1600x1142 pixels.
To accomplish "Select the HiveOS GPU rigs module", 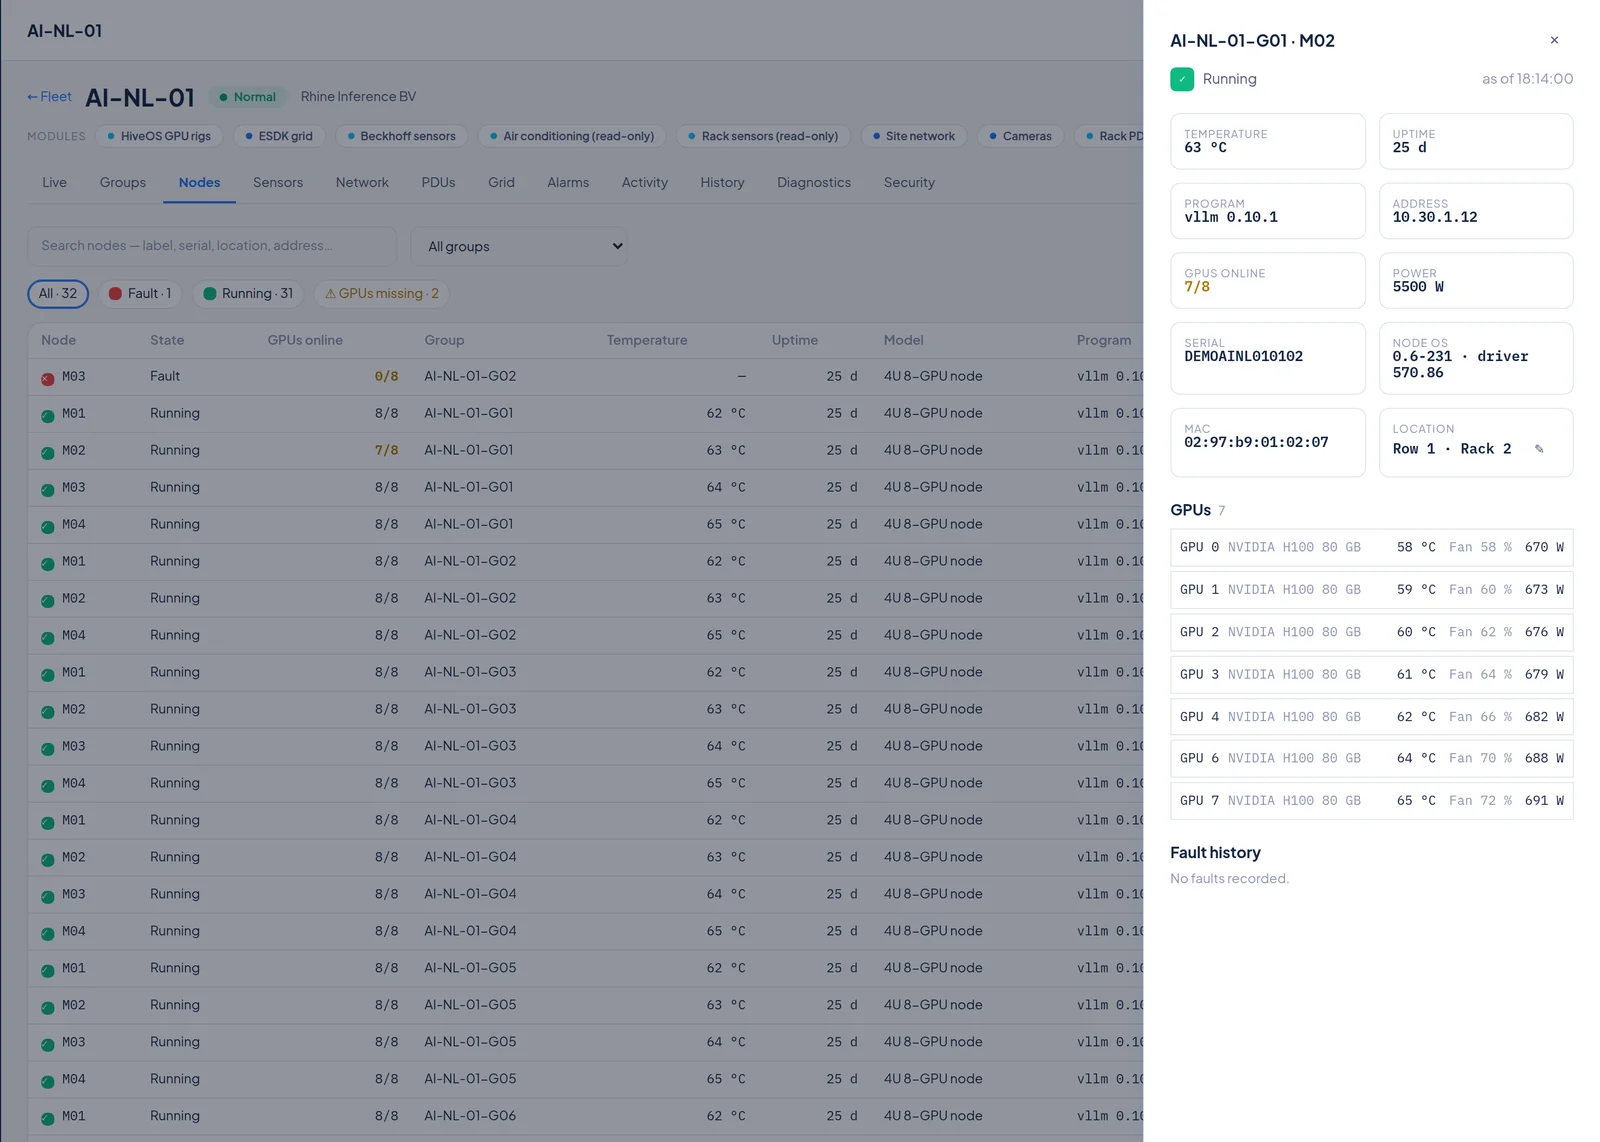I will [159, 136].
